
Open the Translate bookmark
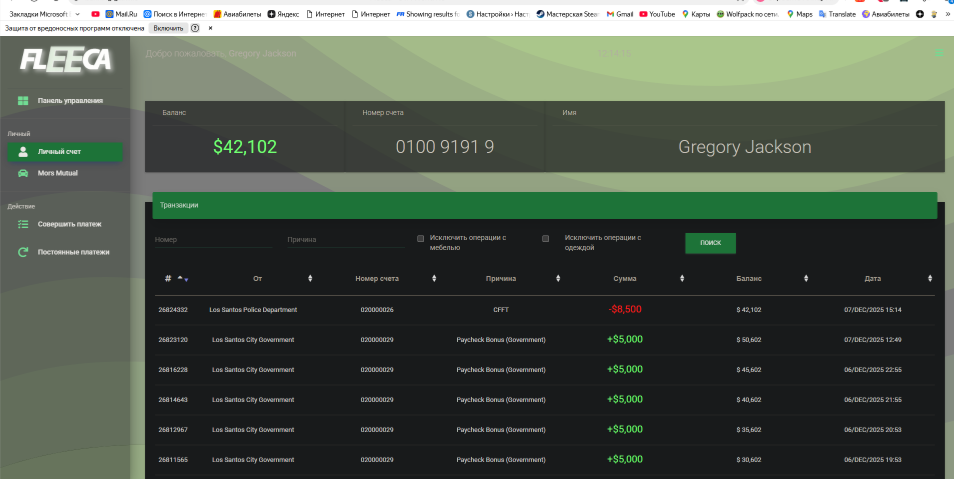pyautogui.click(x=837, y=14)
